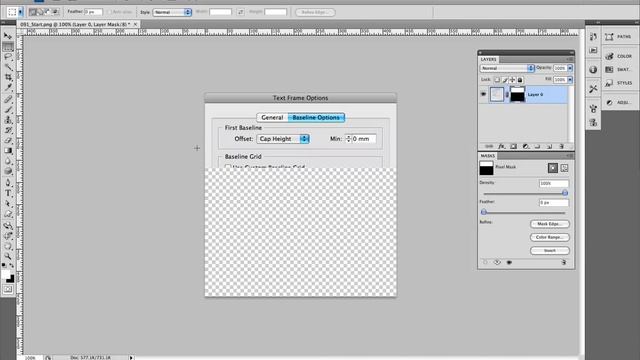Delete layer using the Layers panel trash icon
This screenshot has height=360, width=640.
click(x=562, y=146)
